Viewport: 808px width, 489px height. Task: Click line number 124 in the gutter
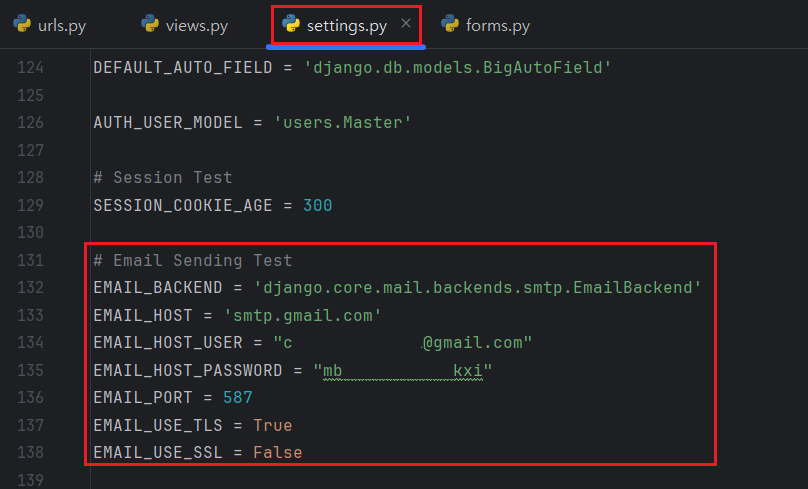pyautogui.click(x=31, y=68)
